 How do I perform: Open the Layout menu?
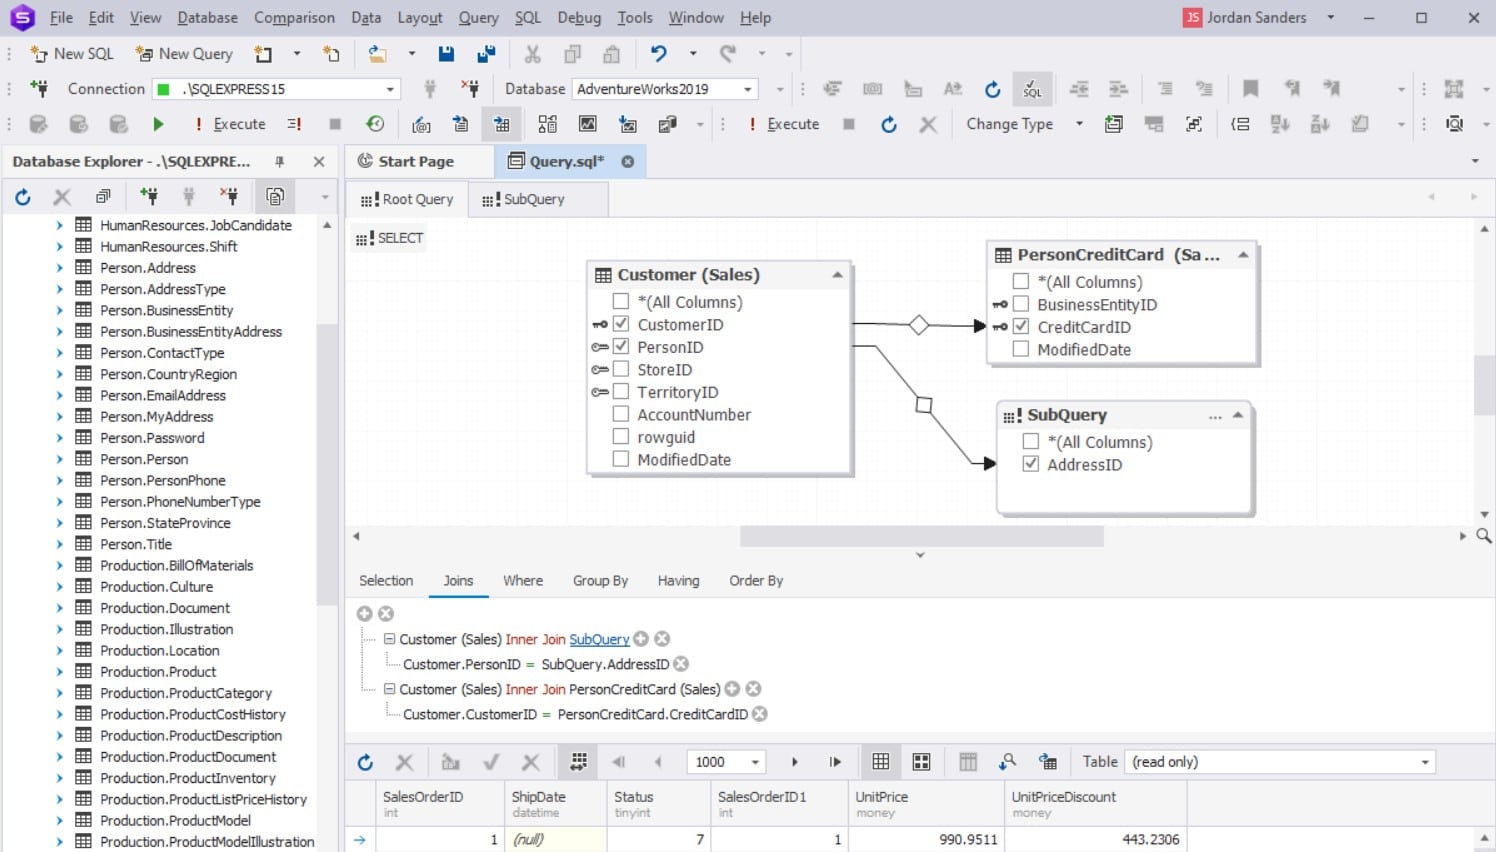tap(419, 18)
